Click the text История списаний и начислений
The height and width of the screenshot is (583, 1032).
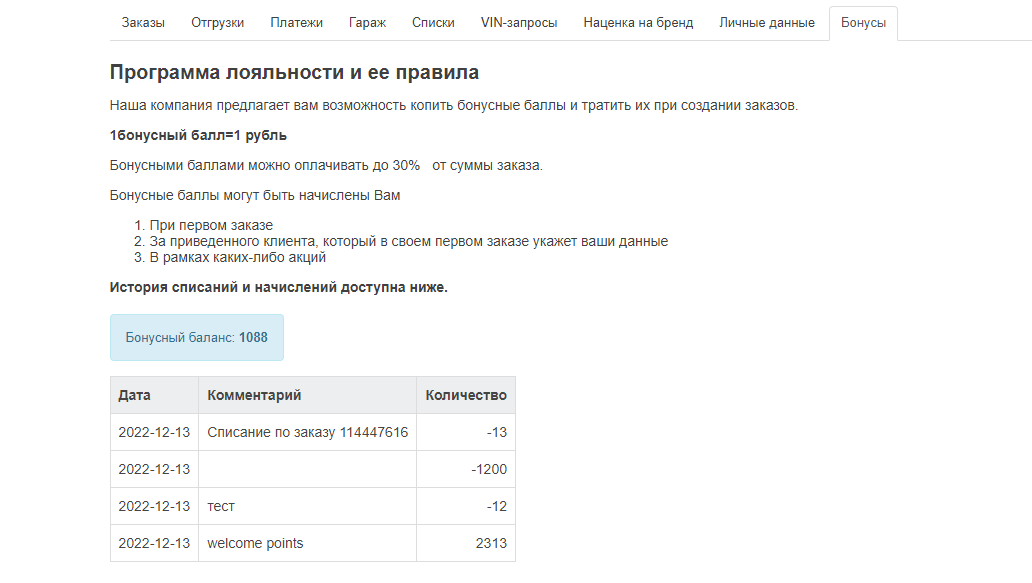coord(278,288)
